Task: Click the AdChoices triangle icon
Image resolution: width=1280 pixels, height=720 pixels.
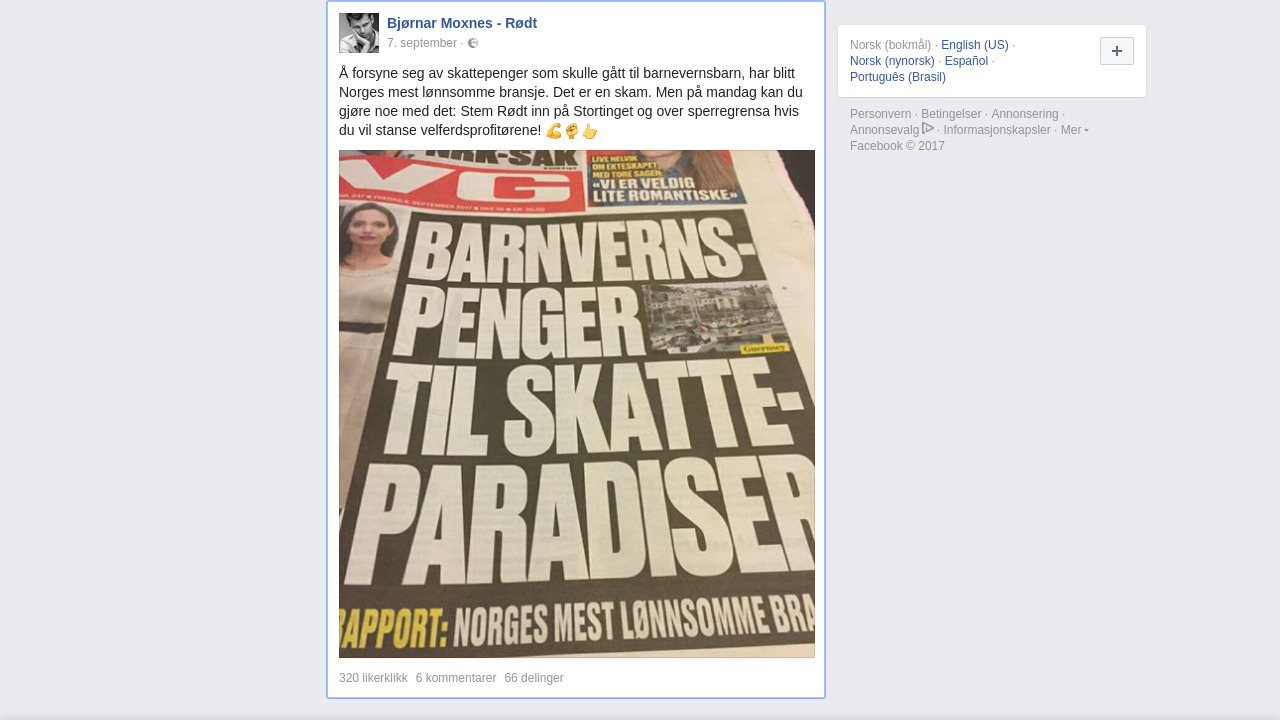Action: pos(928,129)
